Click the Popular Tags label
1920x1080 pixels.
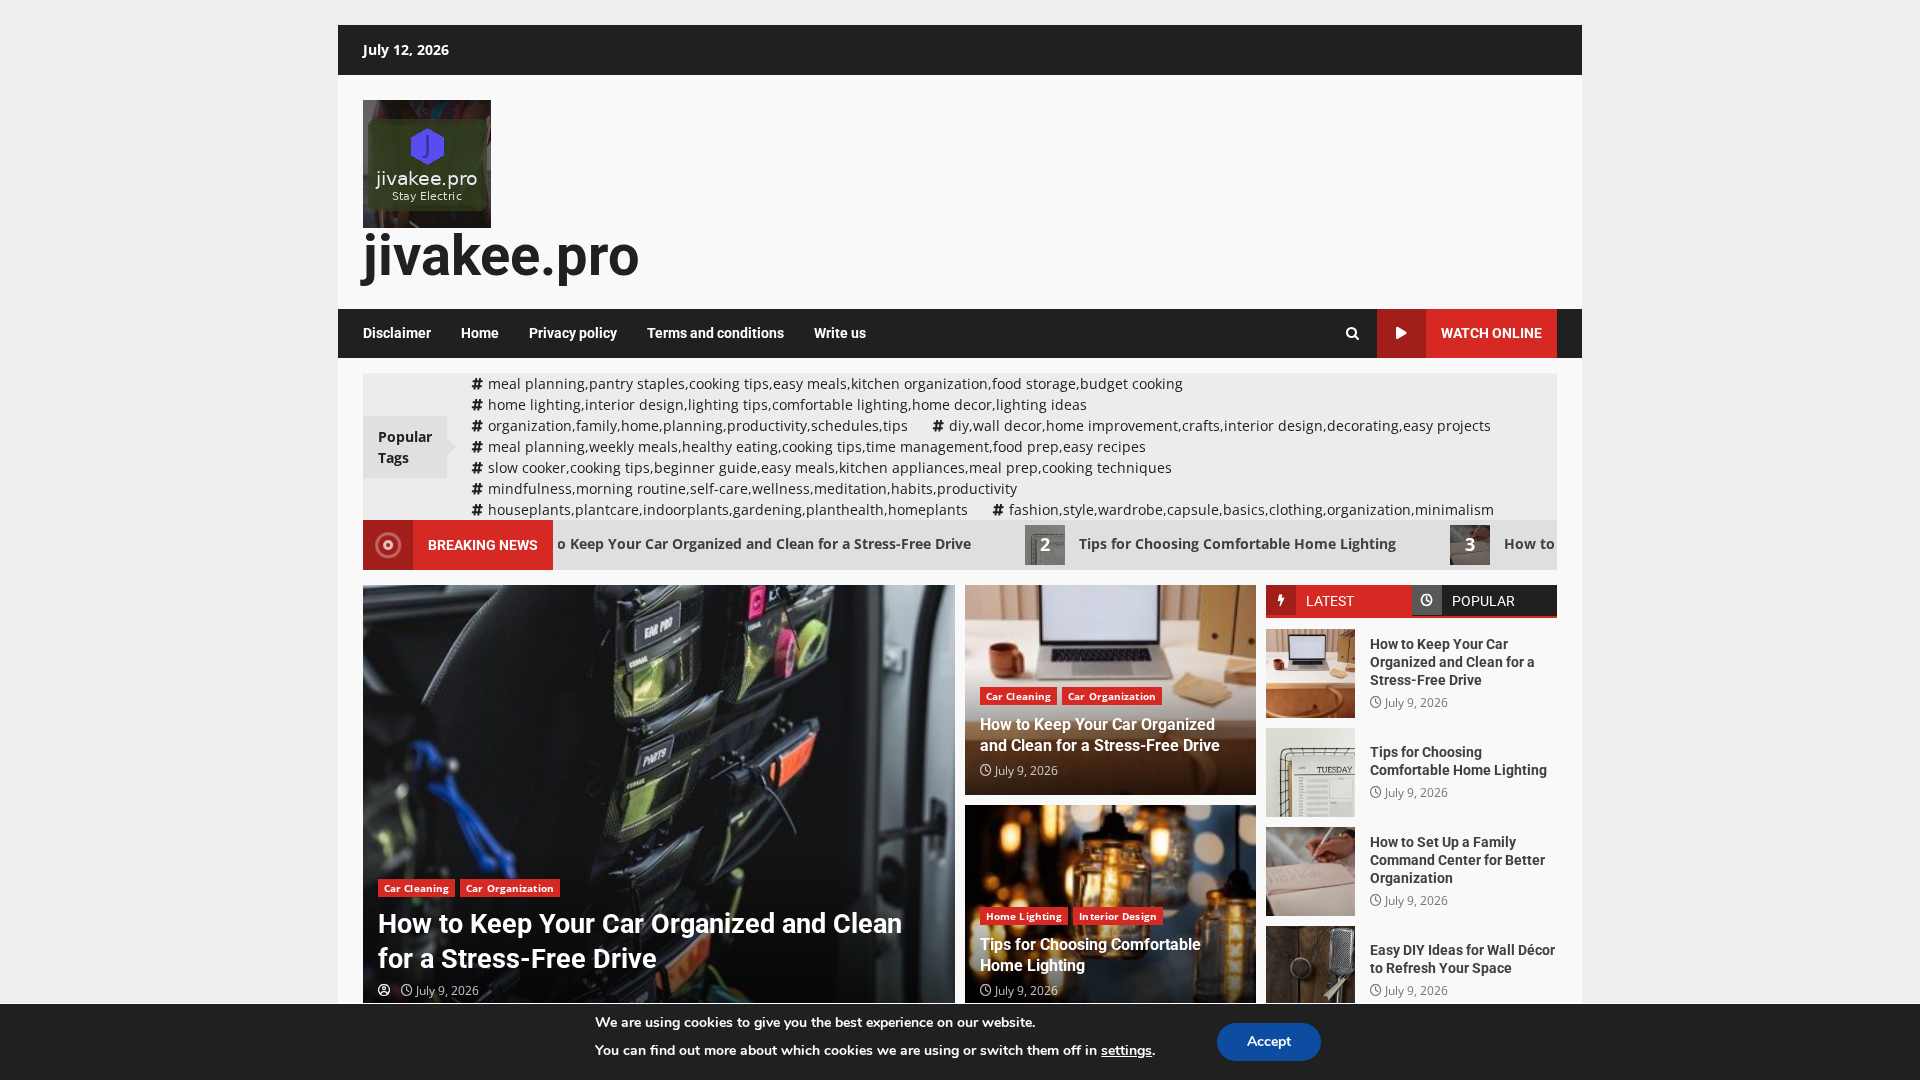click(x=405, y=447)
